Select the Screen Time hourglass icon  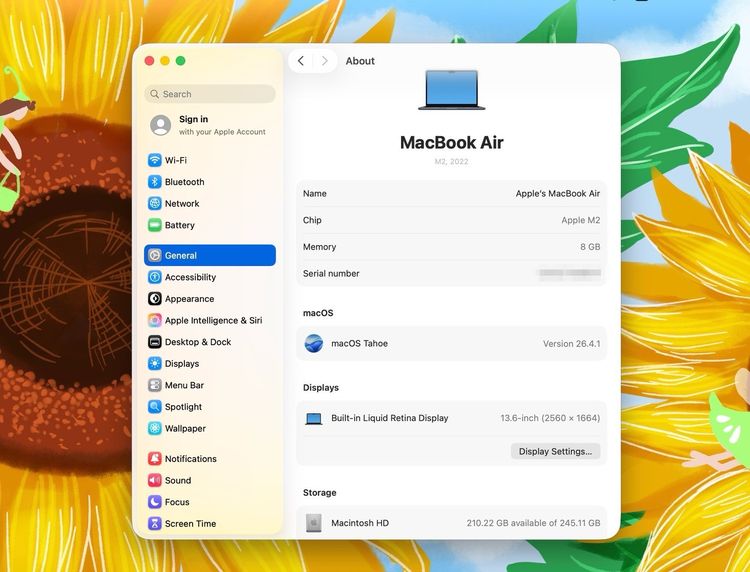154,523
